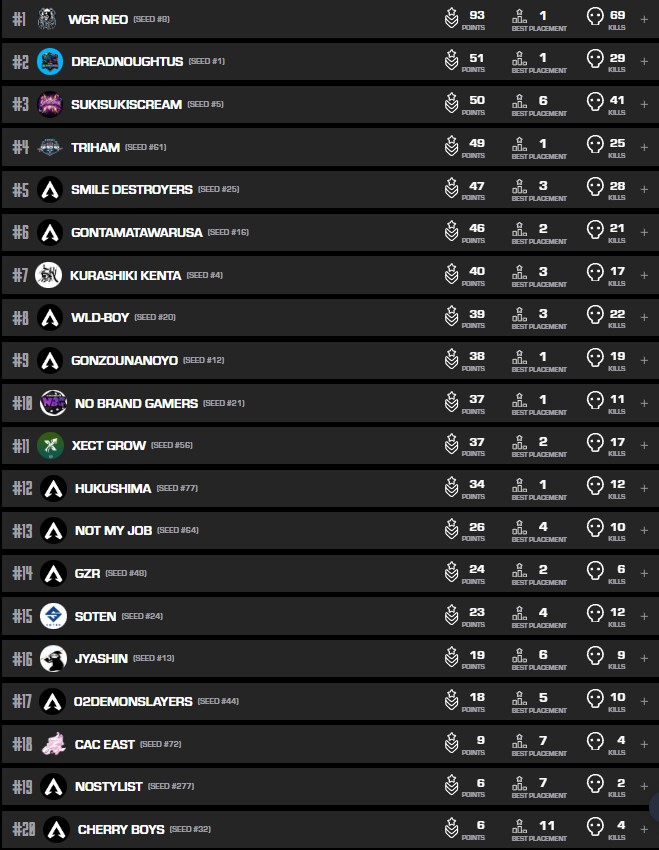Click the SUKISUKISCREAM team logo
Screen dimensions: 659x850
50,104
